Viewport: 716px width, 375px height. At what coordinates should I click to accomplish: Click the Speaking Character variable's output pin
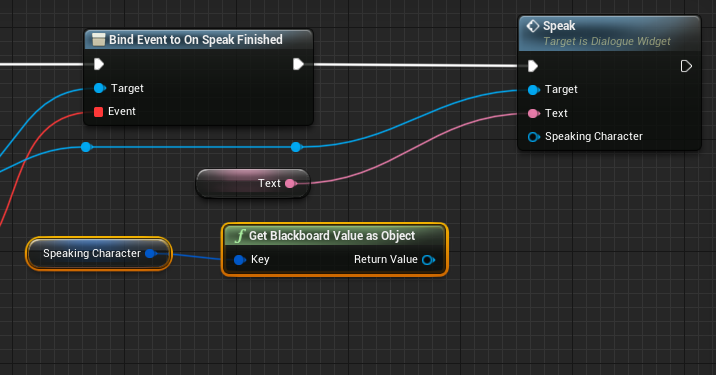click(x=151, y=254)
